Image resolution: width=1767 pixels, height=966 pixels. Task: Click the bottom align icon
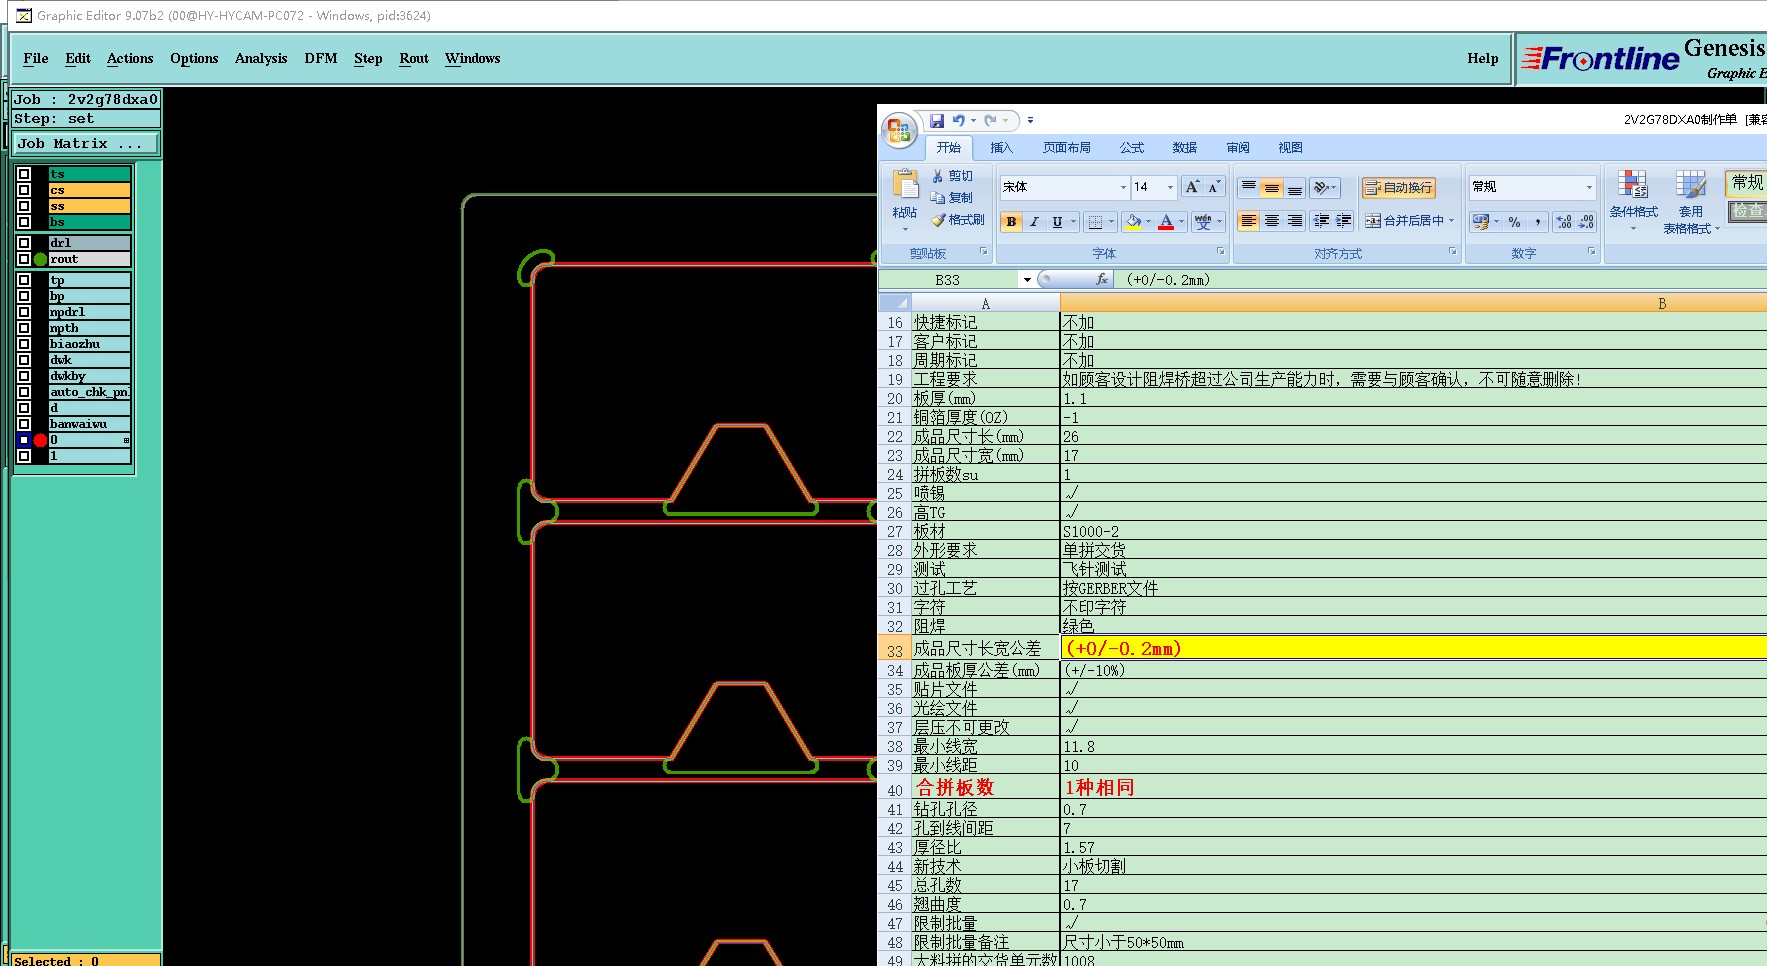click(1295, 187)
